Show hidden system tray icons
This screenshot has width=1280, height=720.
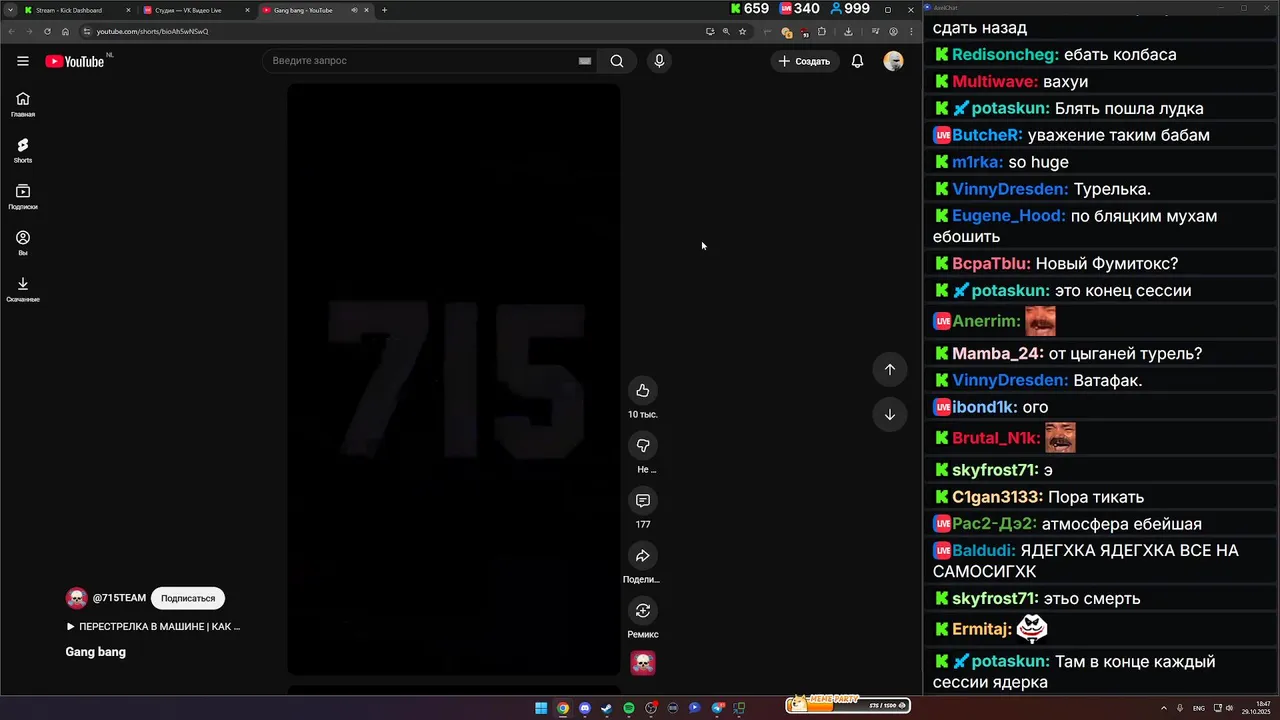coord(1164,708)
